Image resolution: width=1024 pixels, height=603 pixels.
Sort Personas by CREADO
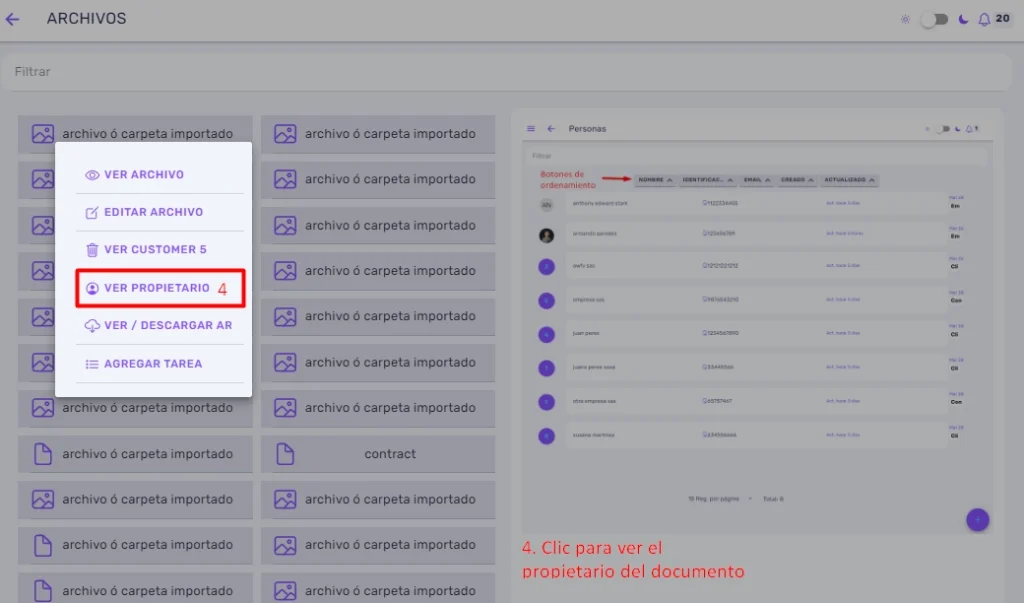coord(797,180)
